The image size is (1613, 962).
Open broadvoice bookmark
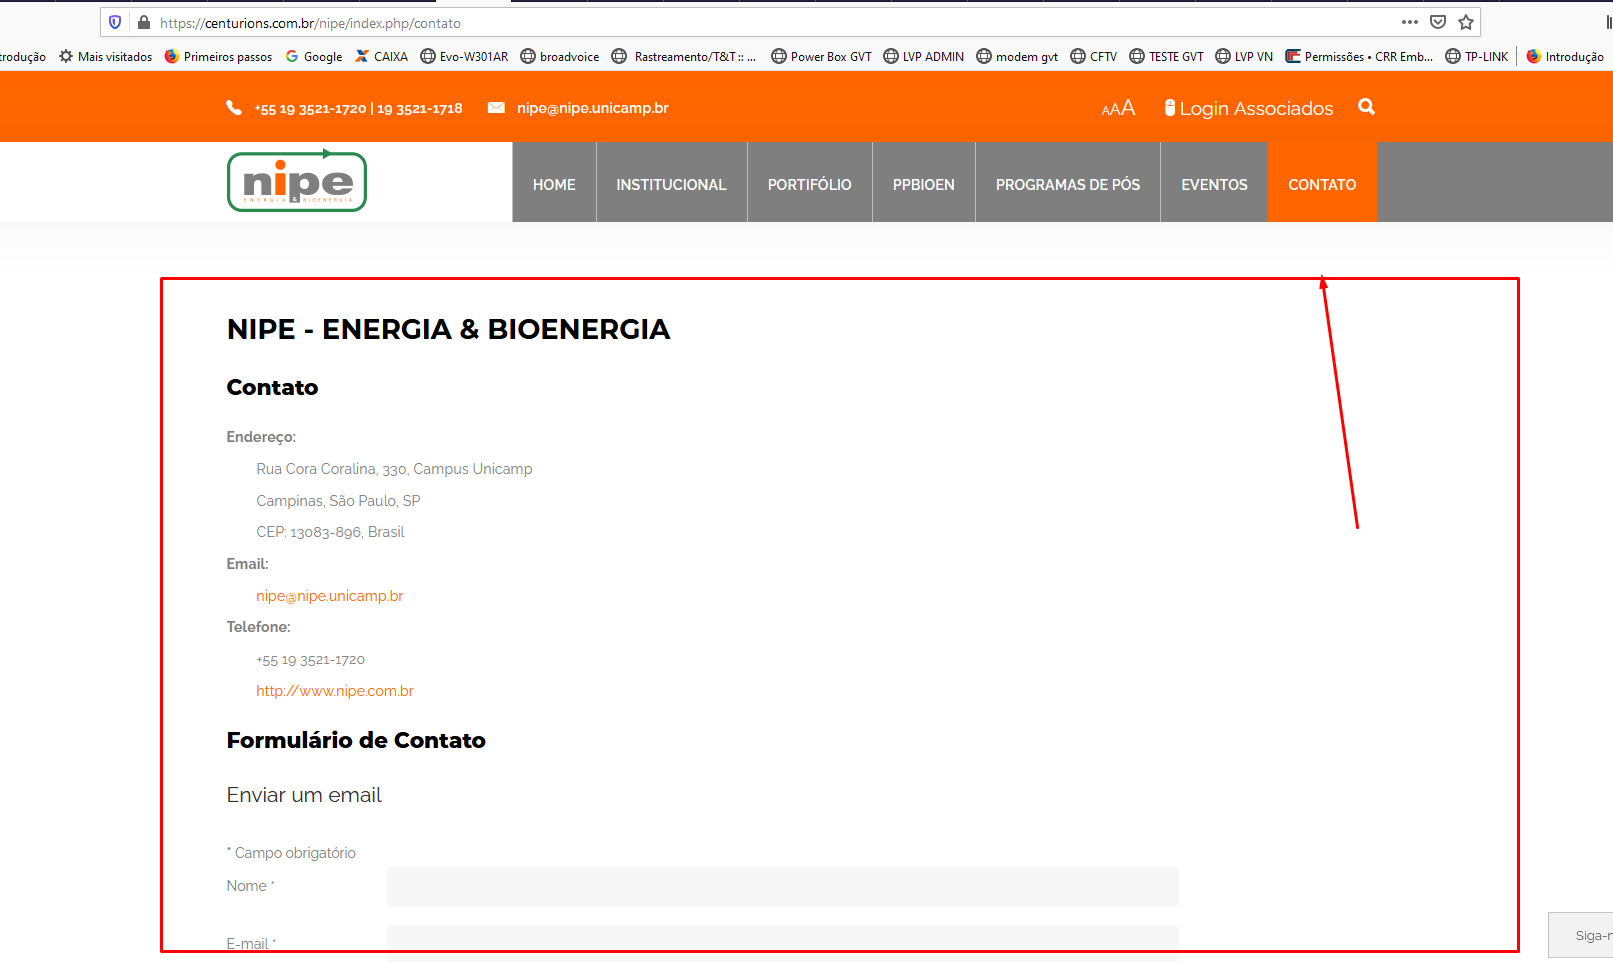(560, 57)
